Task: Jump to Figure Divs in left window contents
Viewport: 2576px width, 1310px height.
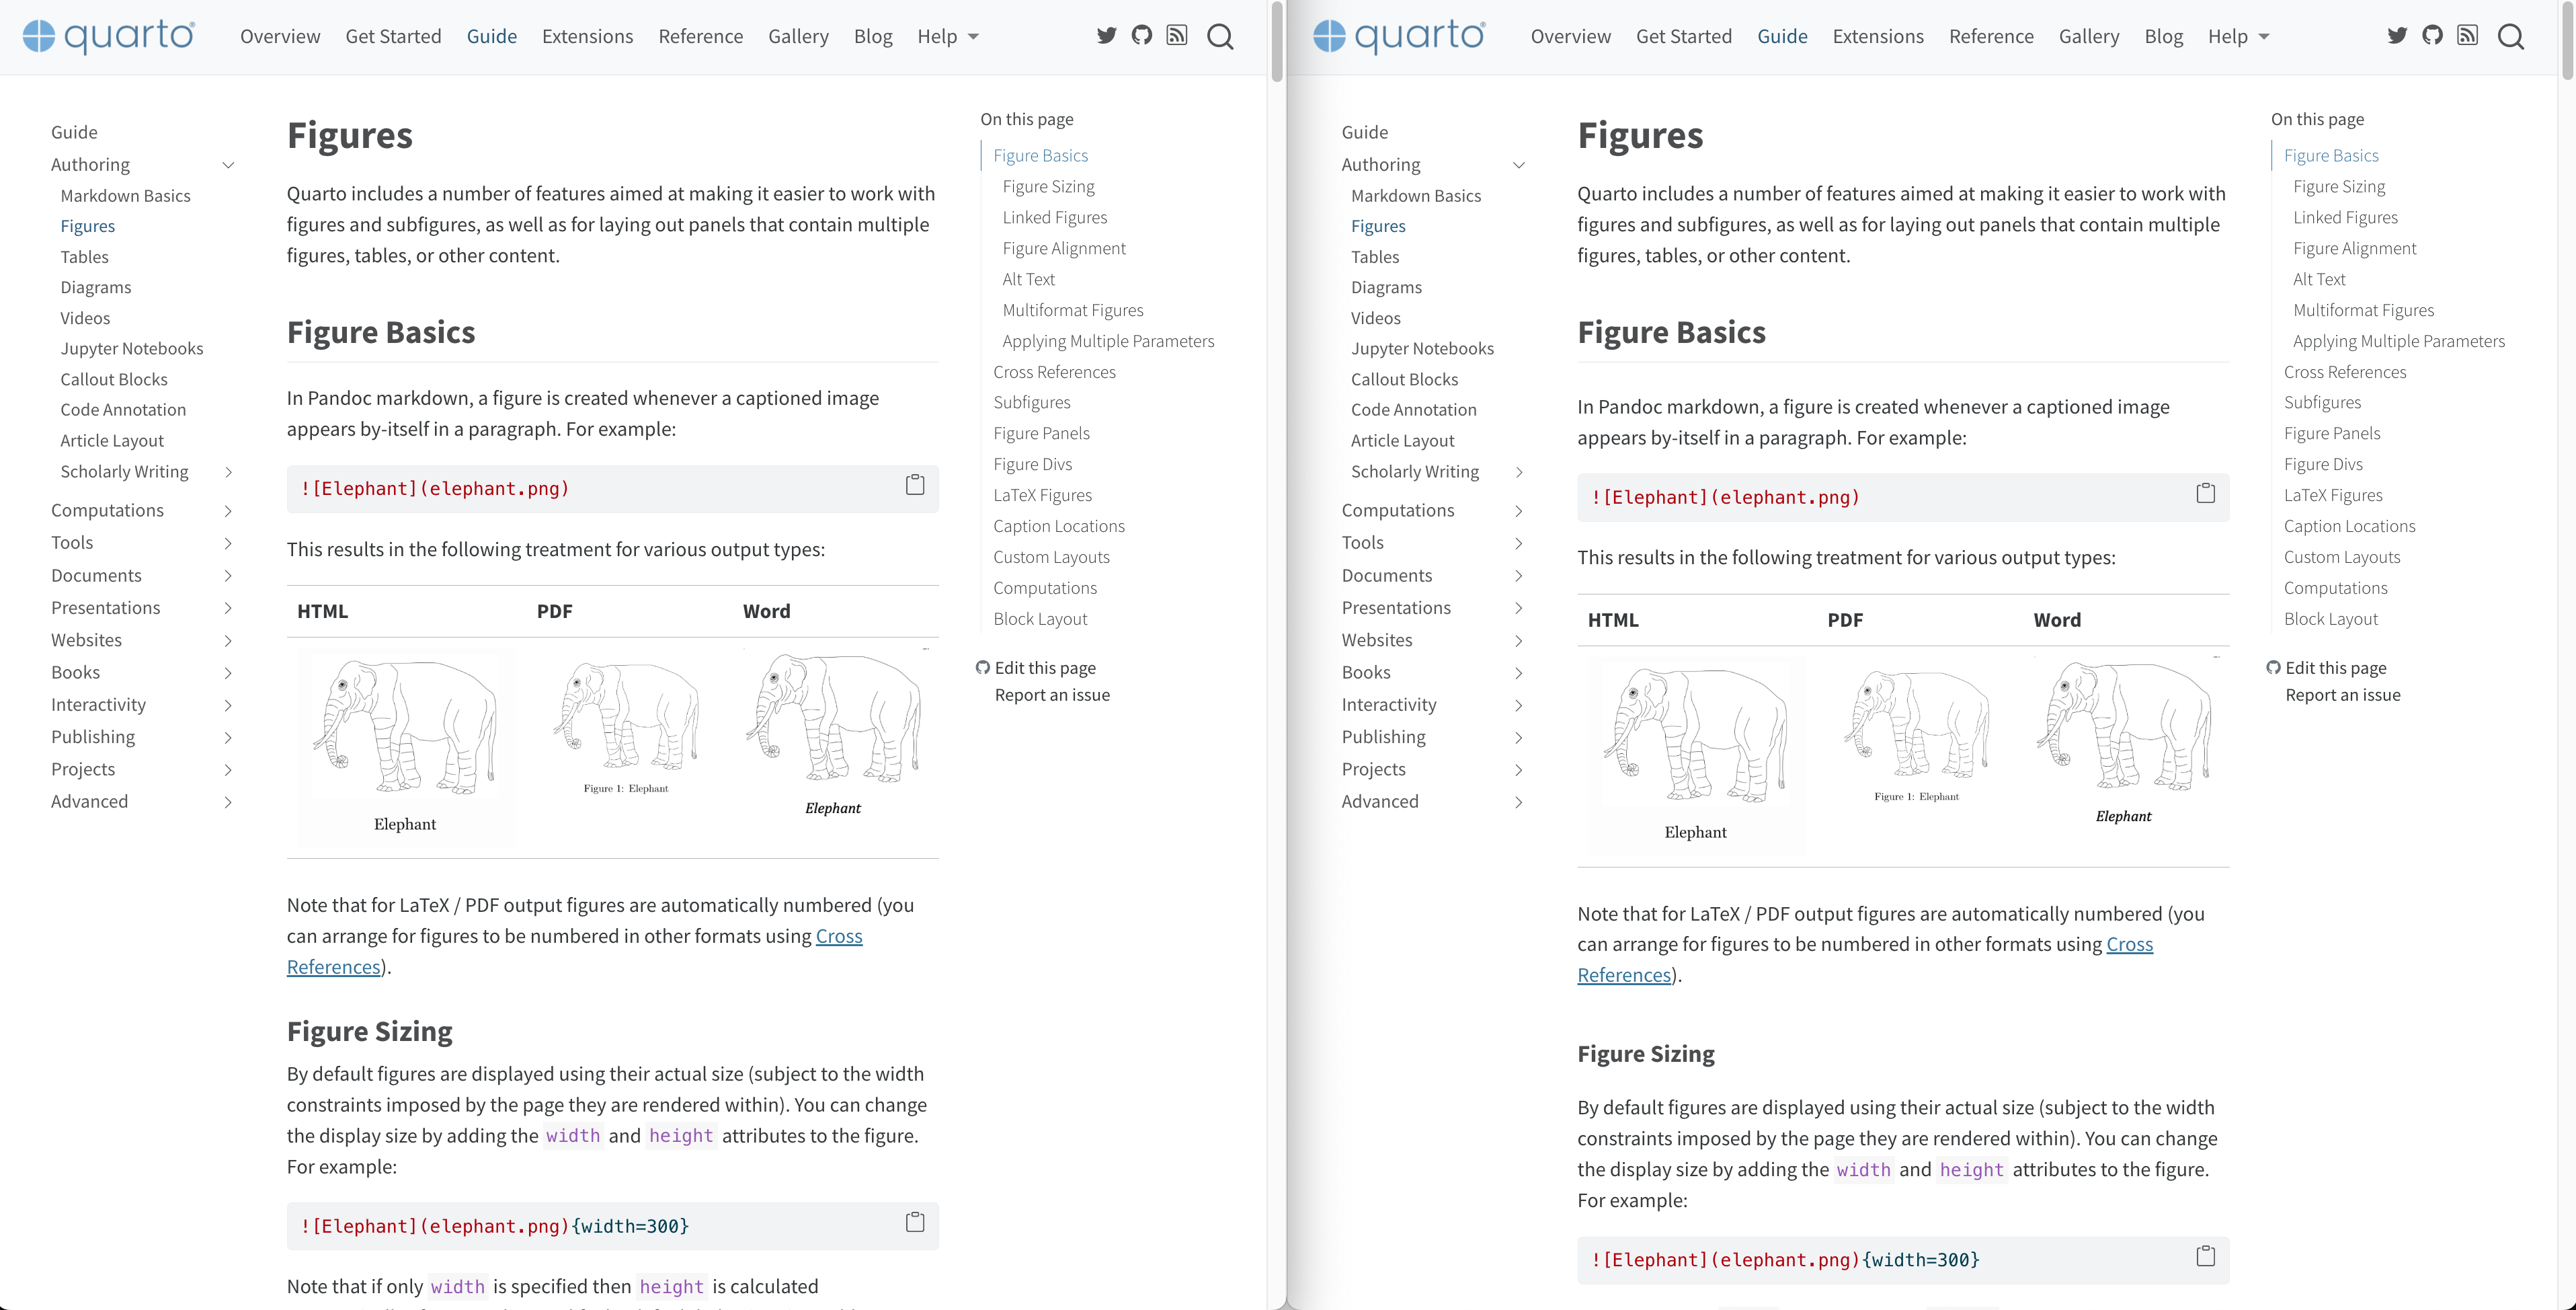Action: pos(1032,464)
